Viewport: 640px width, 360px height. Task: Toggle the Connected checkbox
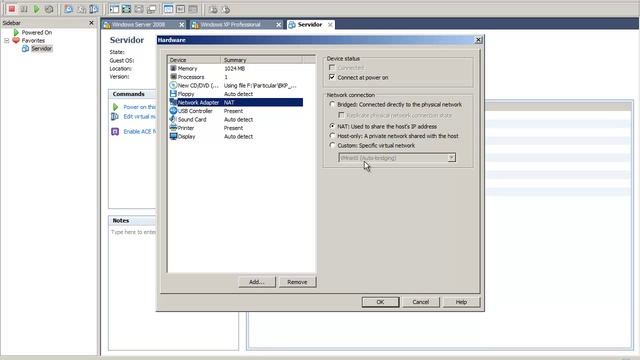332,67
